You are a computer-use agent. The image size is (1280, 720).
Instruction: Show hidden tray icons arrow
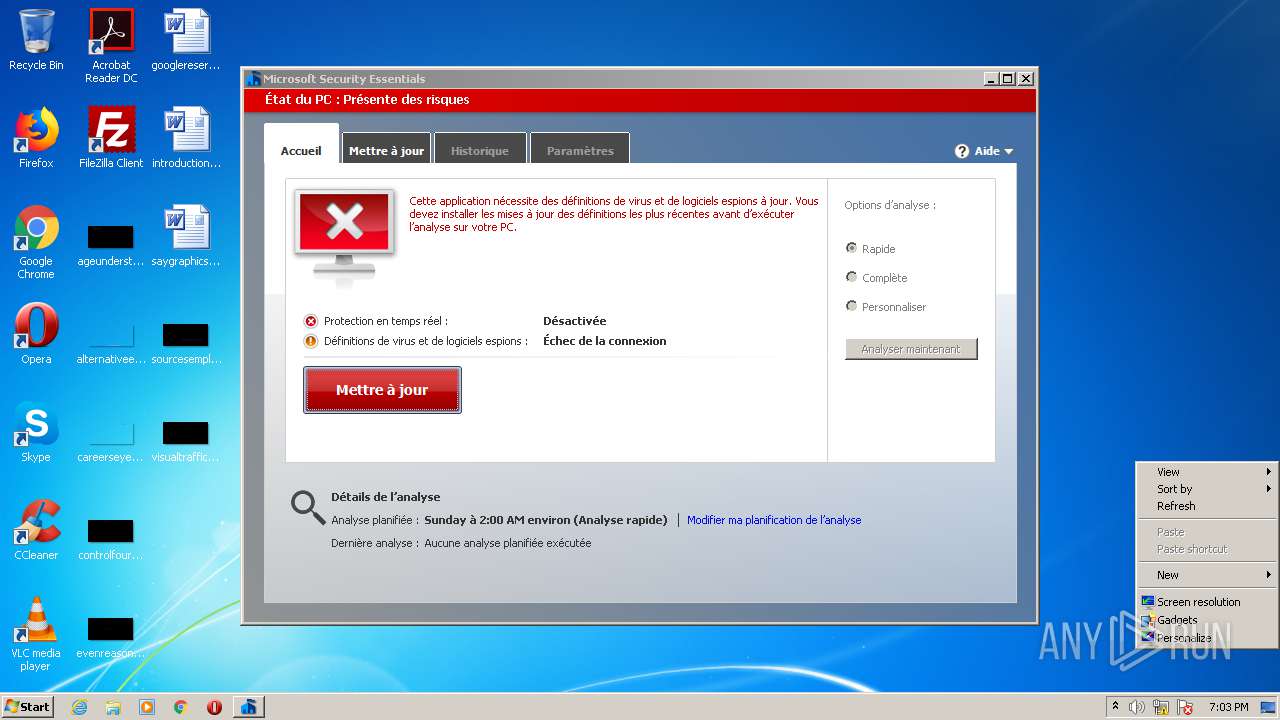tap(1115, 707)
